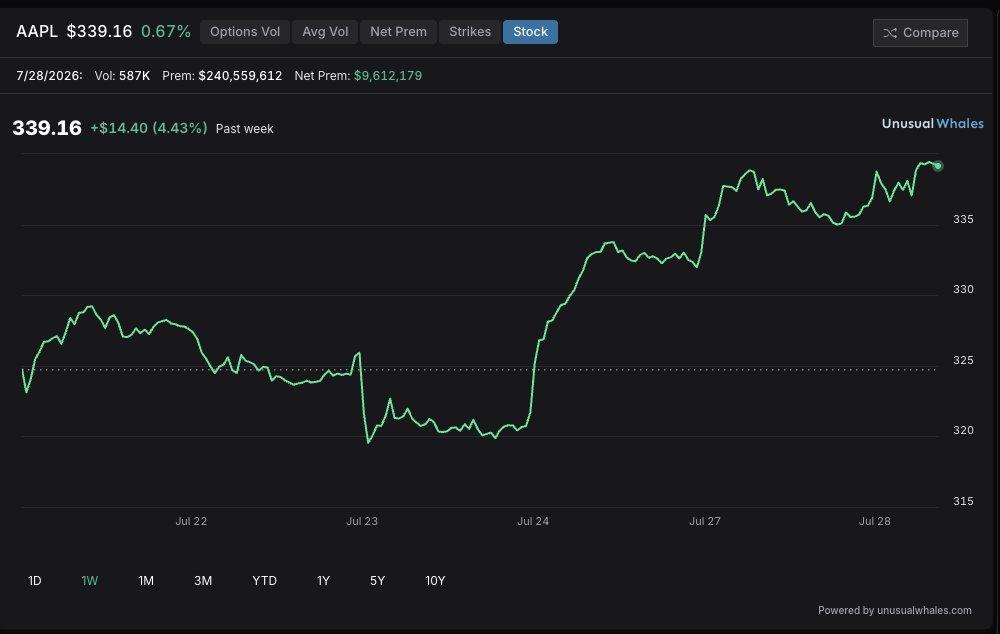Select the Stock tab
Screen dimensions: 1000x634
(531, 32)
